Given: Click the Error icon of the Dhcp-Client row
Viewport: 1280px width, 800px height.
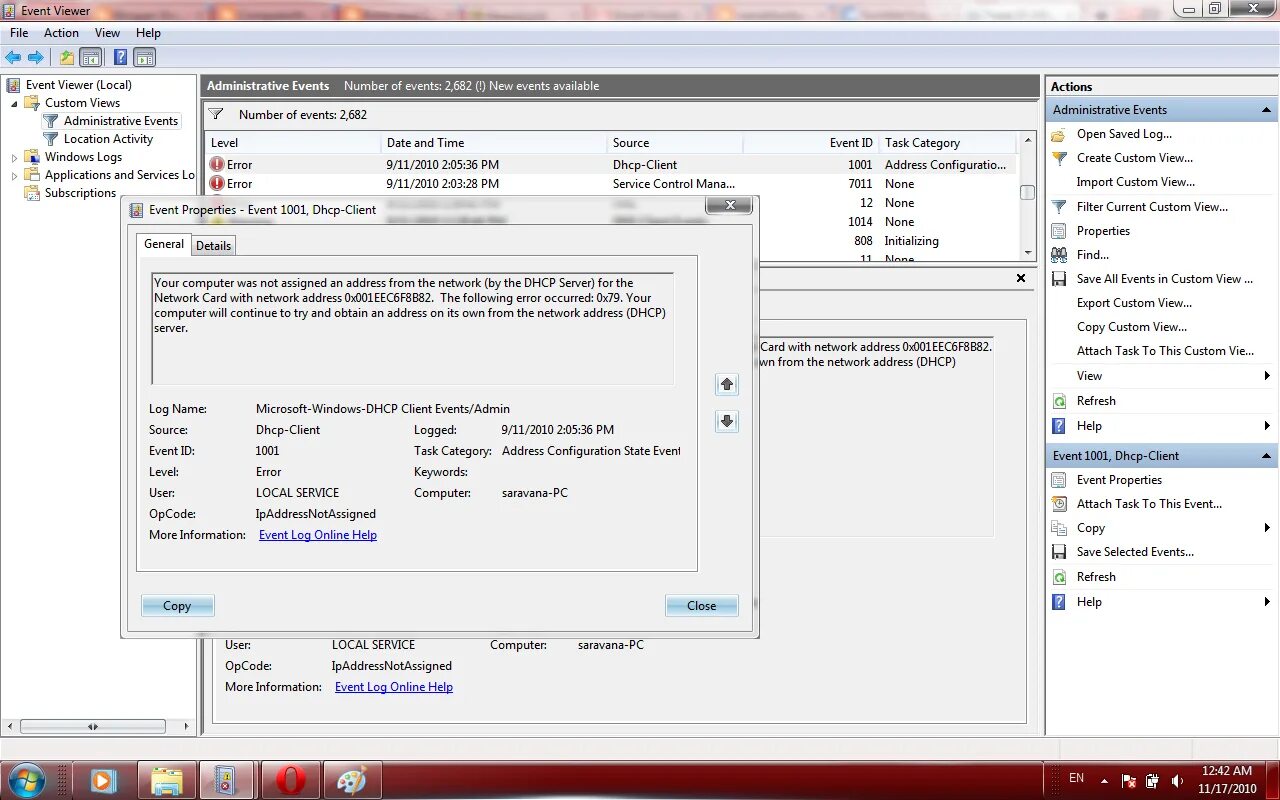Looking at the screenshot, I should click(x=217, y=165).
